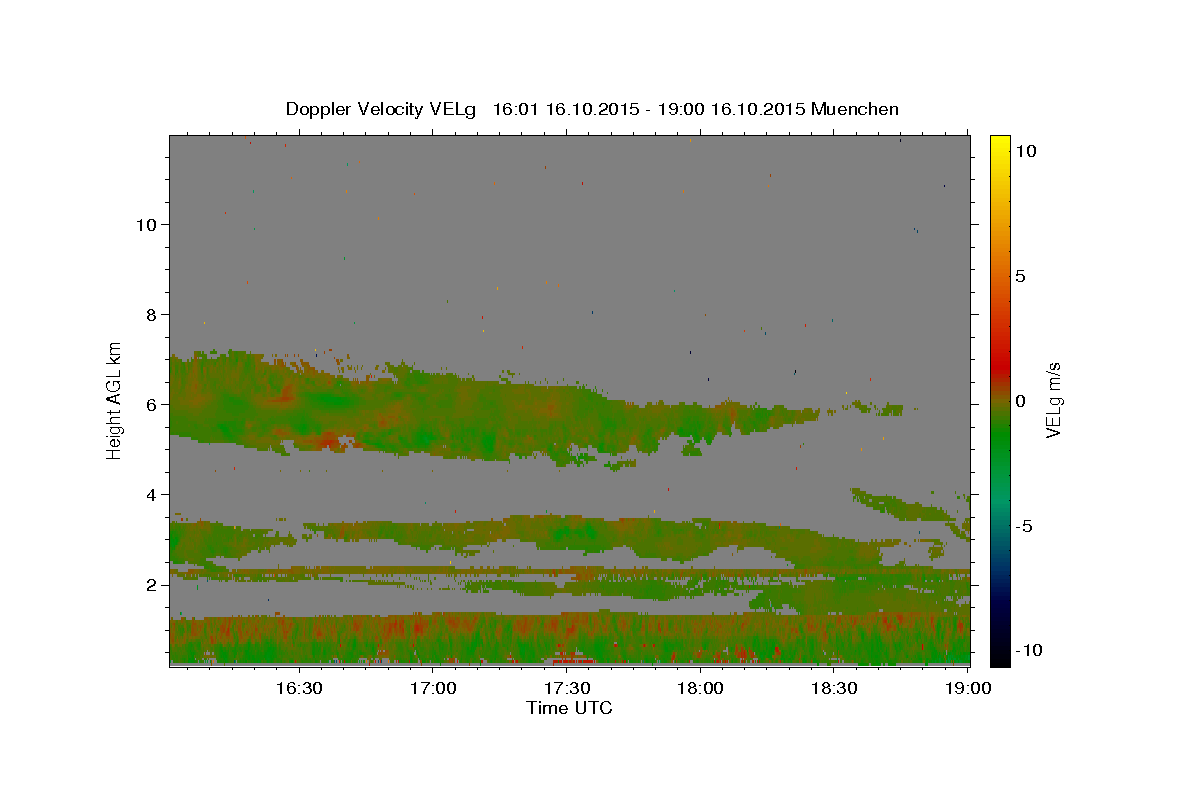1200x800 pixels.
Task: Click the 'Muenchen' station name in title
Action: [x=855, y=109]
